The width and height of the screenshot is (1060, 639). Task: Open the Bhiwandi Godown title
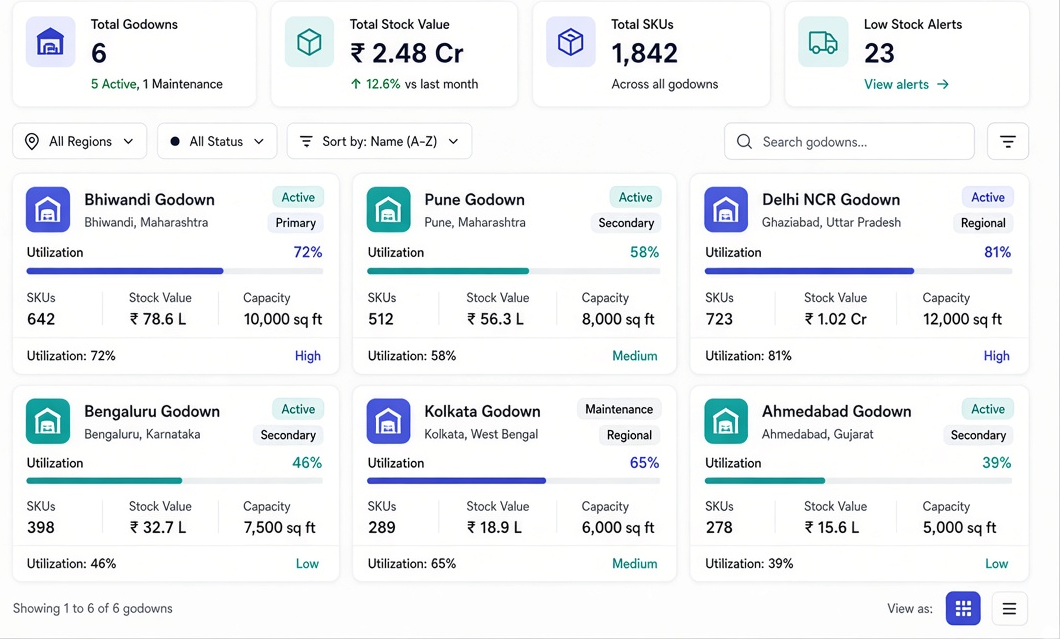[149, 199]
